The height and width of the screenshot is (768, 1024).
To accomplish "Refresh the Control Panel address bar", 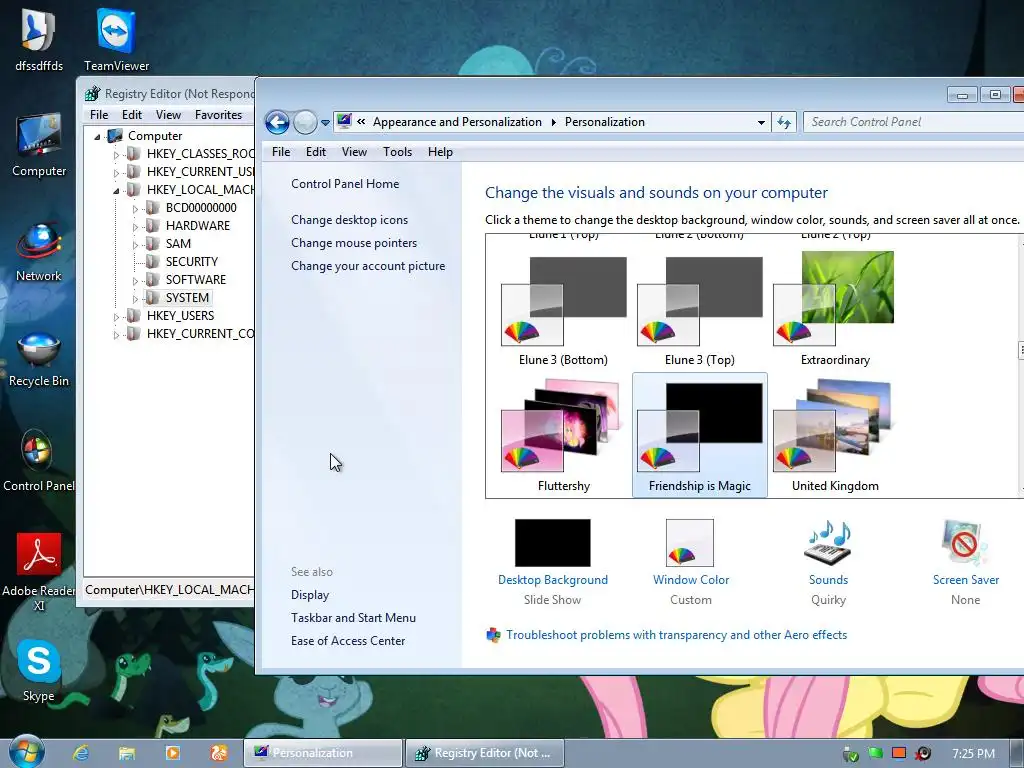I will click(784, 122).
